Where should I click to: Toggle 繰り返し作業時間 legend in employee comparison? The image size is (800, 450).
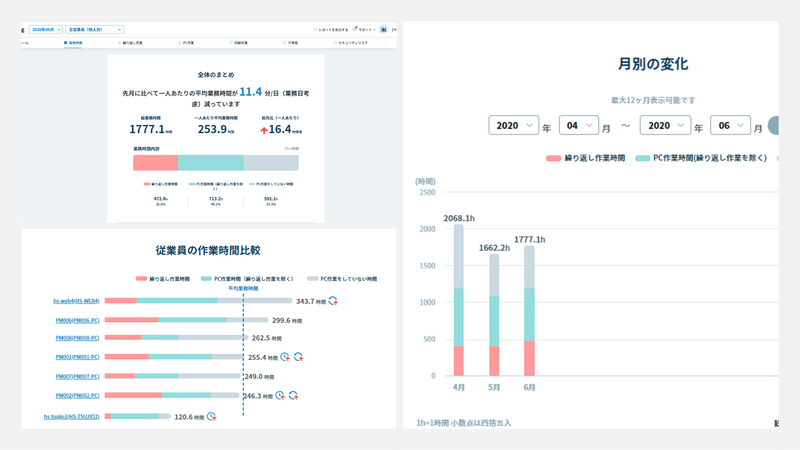(x=163, y=279)
